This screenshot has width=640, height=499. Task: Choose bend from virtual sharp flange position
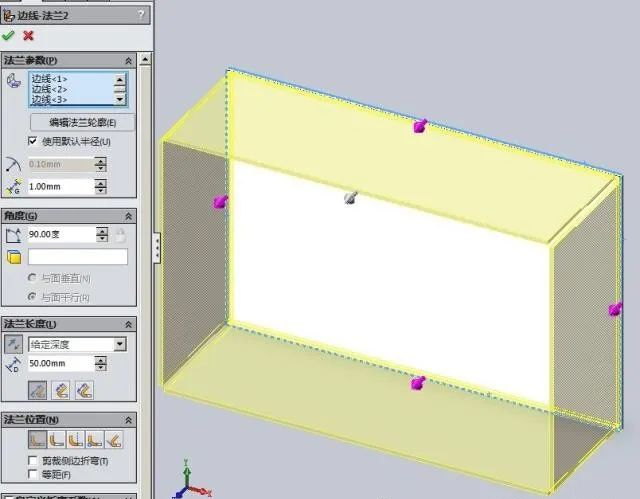95,440
